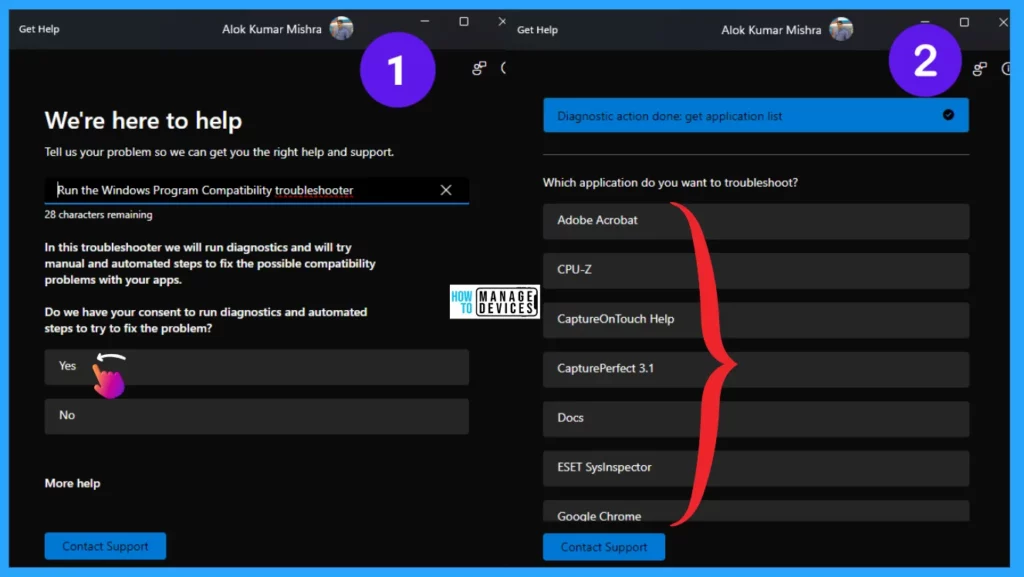
Task: Click Contact Support in left Get Help window
Action: pyautogui.click(x=105, y=546)
